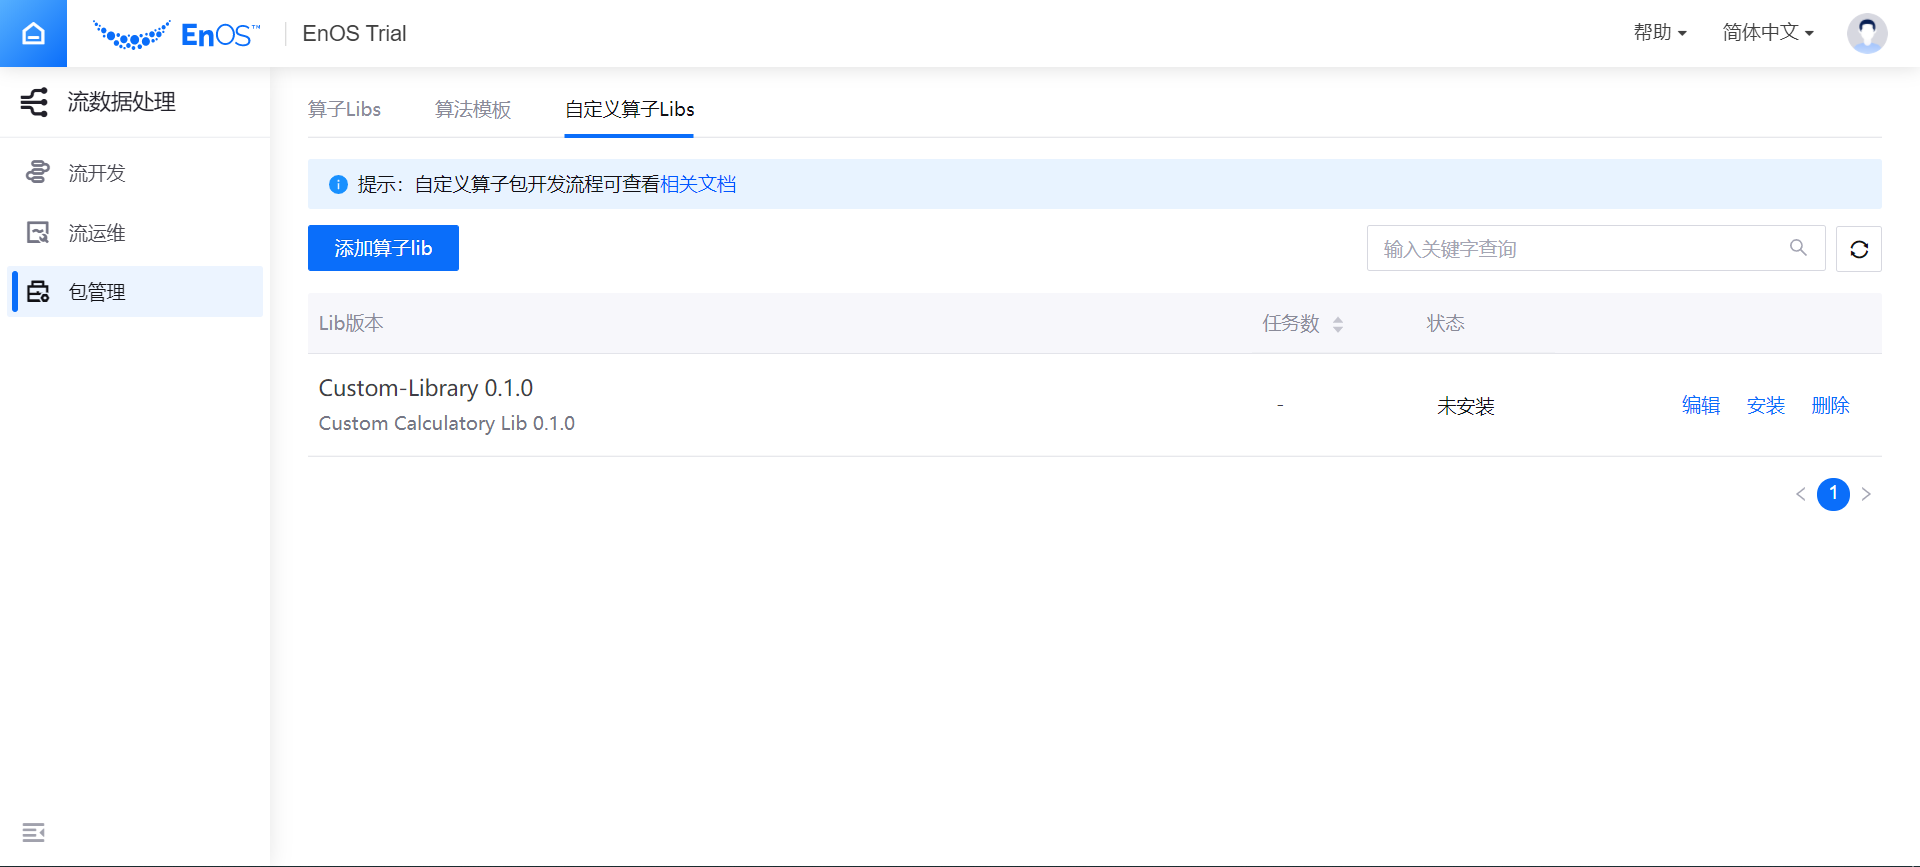This screenshot has width=1920, height=867.
Task: Click the EnOS logo
Action: [176, 35]
